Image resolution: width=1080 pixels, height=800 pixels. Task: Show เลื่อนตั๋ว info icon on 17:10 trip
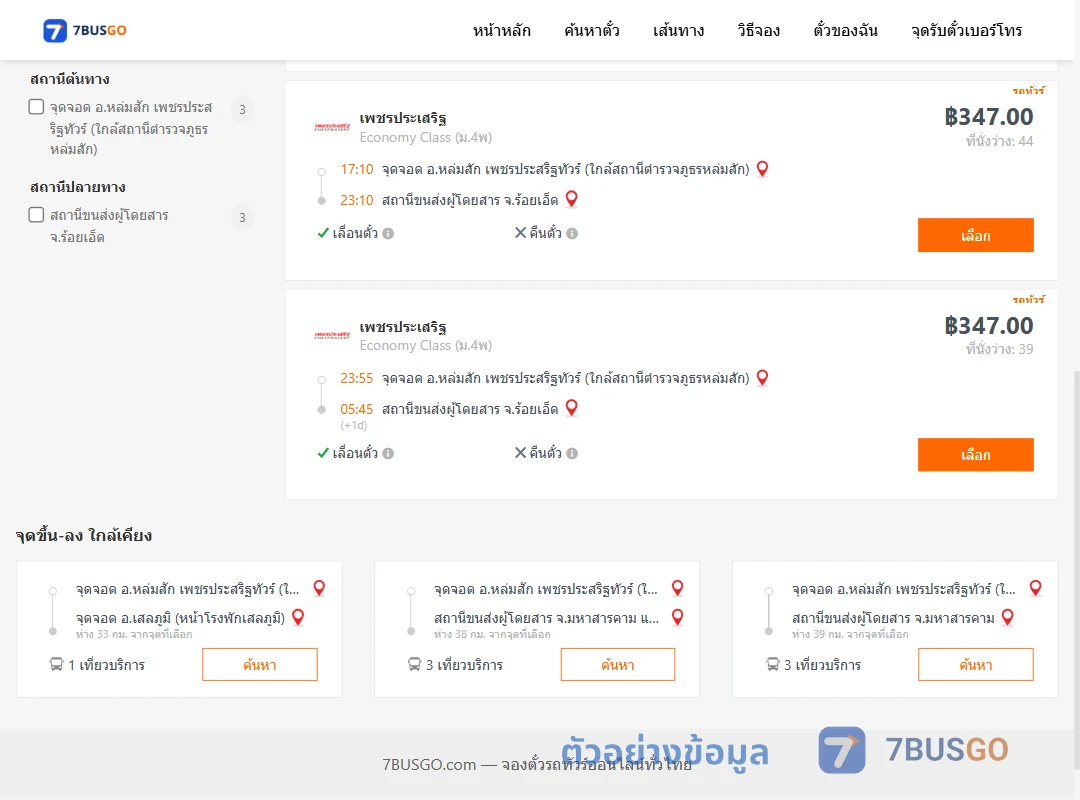pos(388,234)
